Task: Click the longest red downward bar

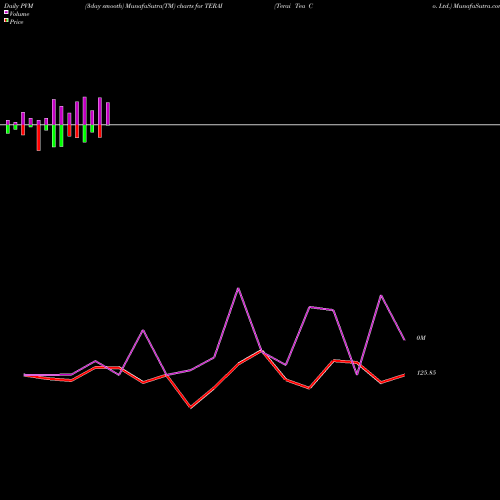Action: 39,138
